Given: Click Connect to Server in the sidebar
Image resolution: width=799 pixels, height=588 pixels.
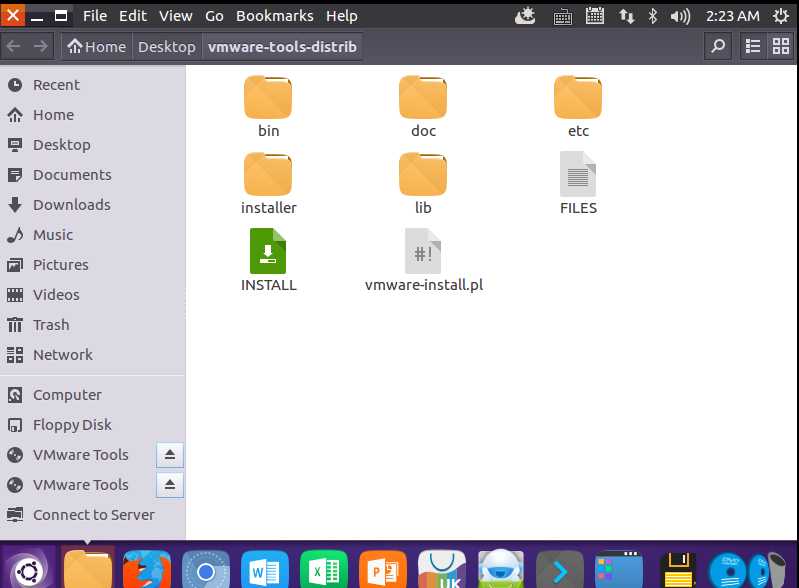Looking at the screenshot, I should coord(92,515).
